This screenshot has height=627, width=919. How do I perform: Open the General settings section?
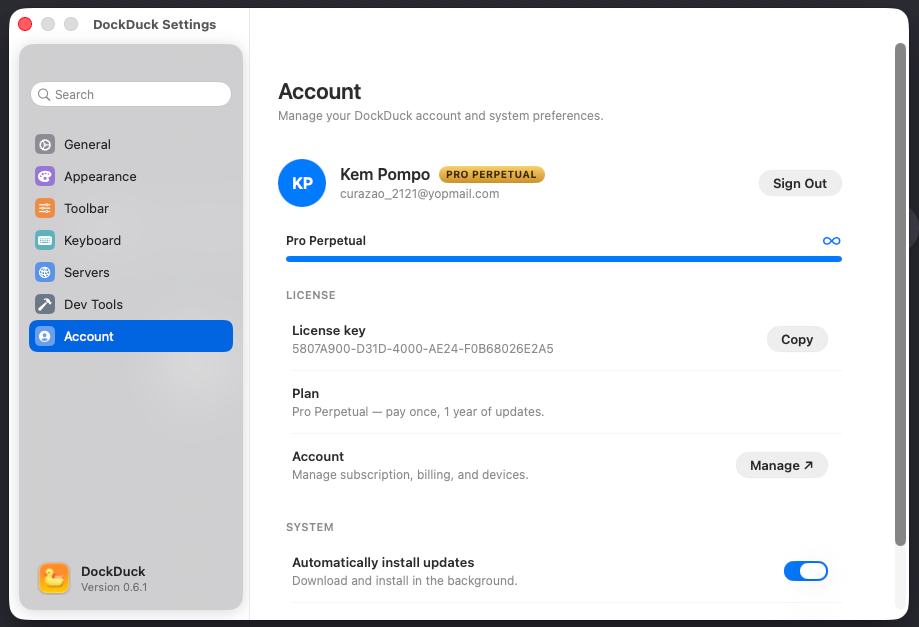131,144
